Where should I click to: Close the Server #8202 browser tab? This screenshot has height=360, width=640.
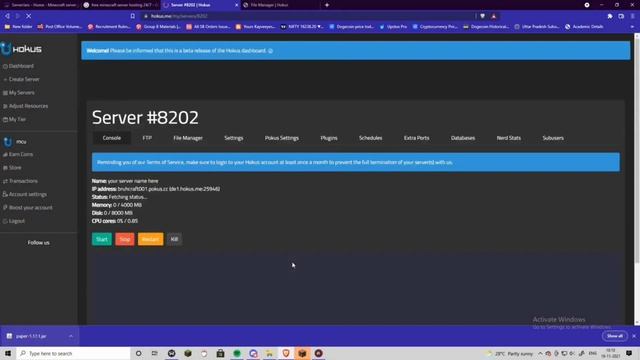click(x=236, y=5)
